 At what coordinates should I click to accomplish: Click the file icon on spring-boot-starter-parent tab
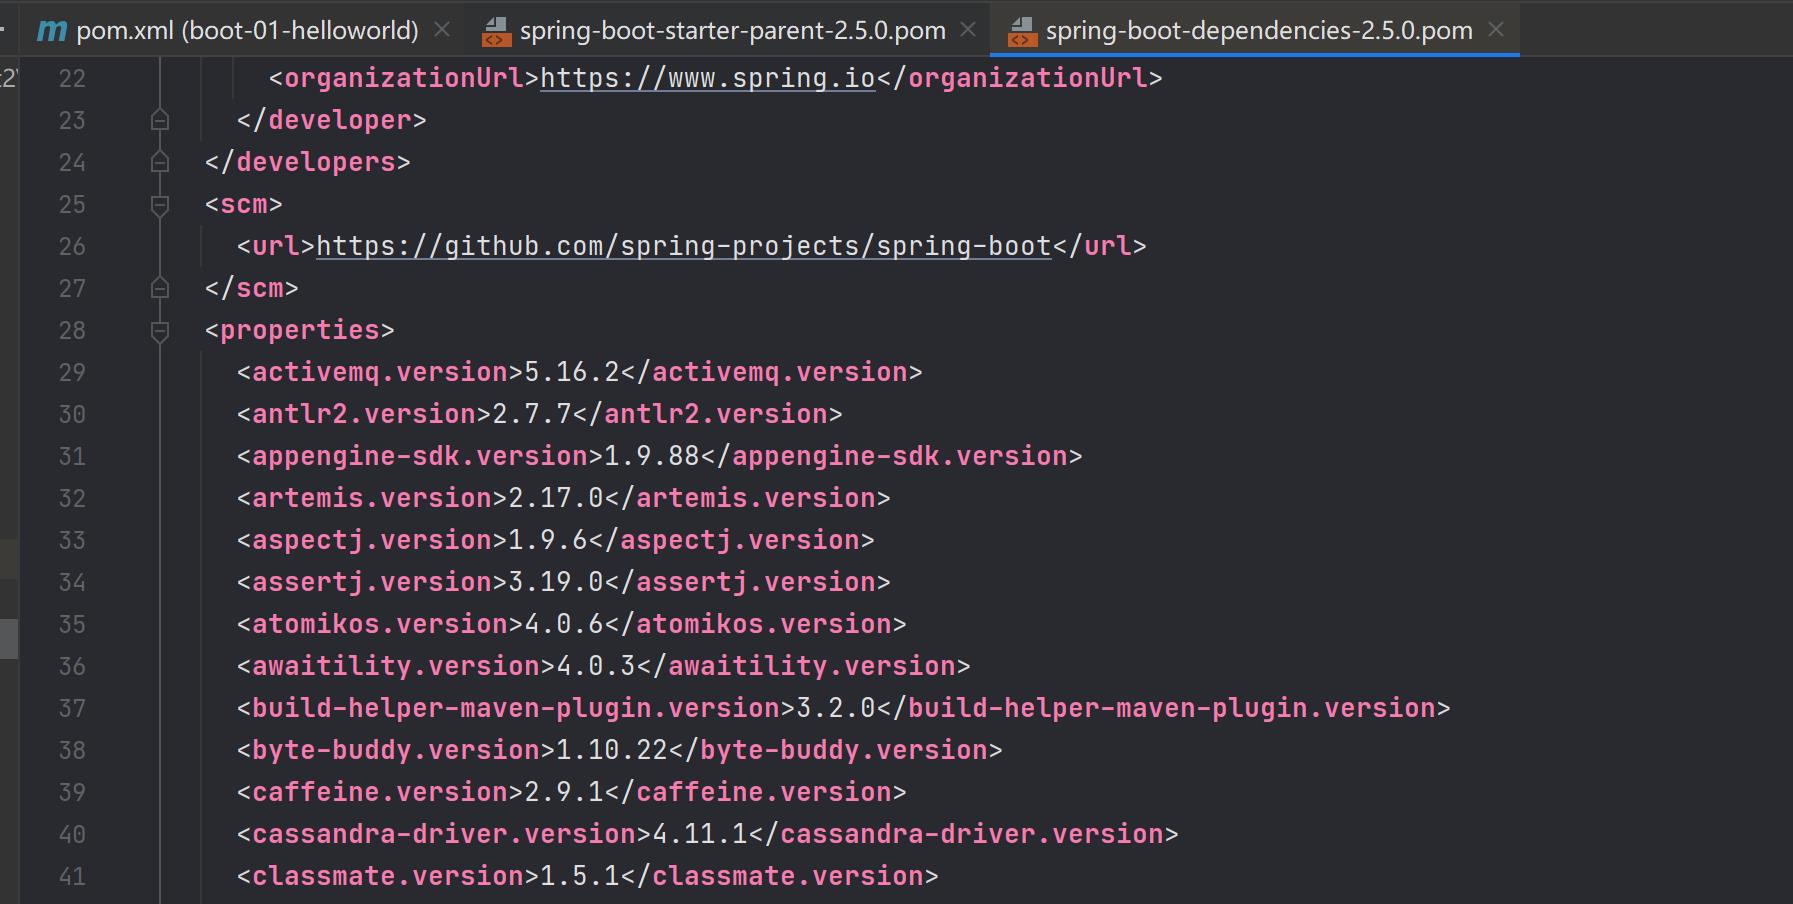(x=496, y=31)
